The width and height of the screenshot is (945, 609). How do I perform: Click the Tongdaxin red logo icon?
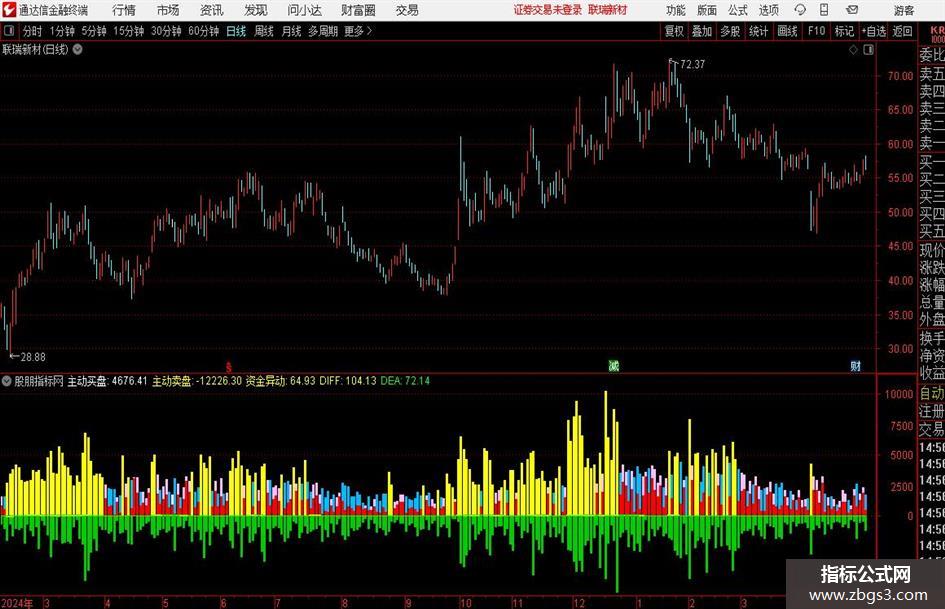coord(9,10)
